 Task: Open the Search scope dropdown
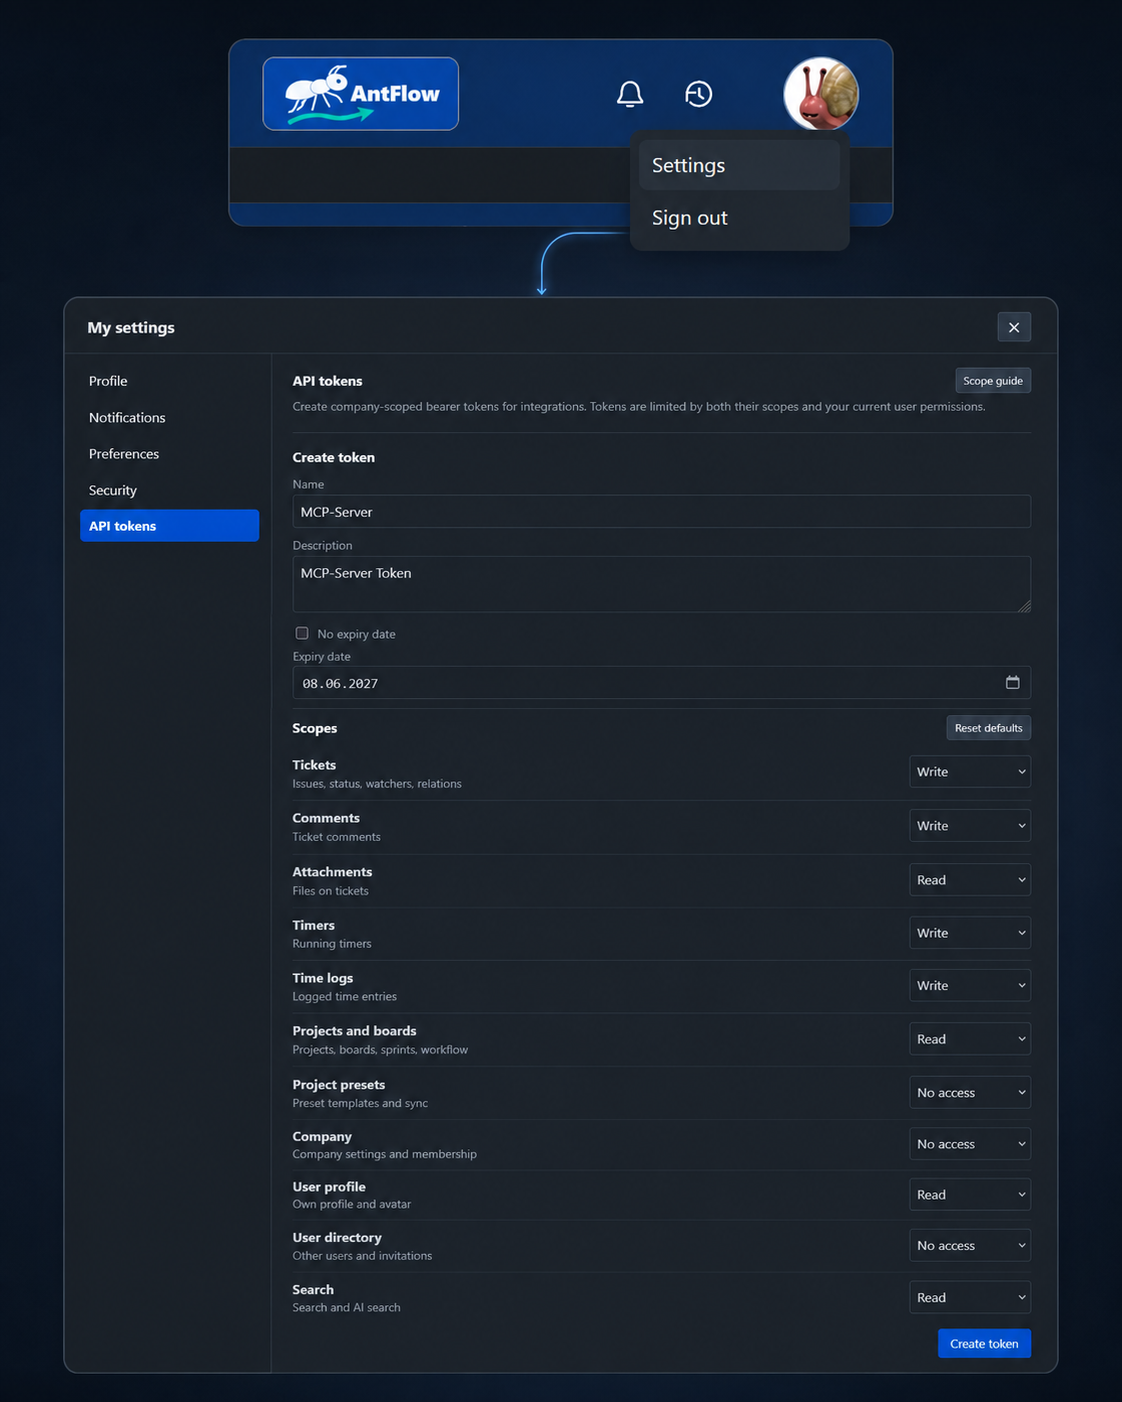point(969,1298)
